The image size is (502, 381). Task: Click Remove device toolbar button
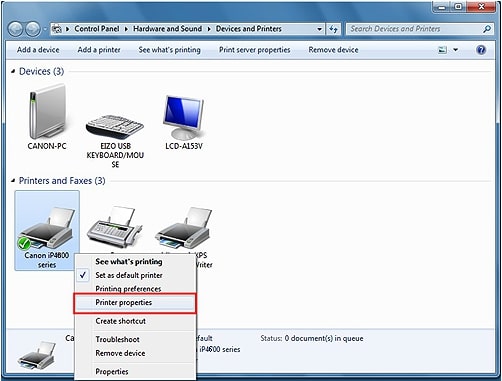pyautogui.click(x=333, y=50)
